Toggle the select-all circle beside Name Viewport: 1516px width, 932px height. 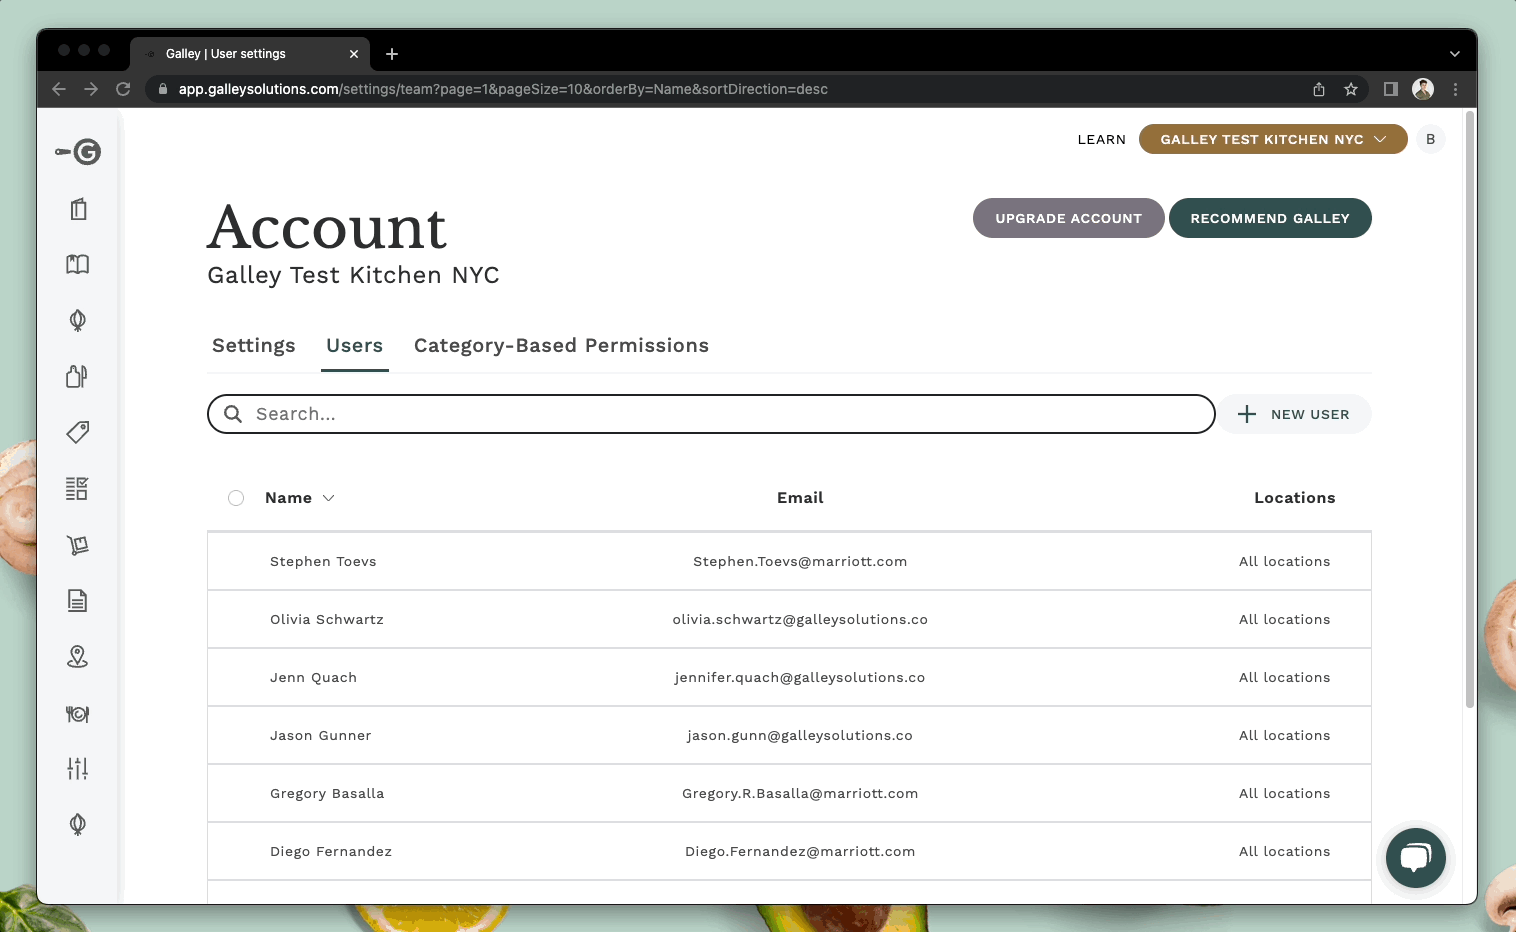pyautogui.click(x=236, y=498)
